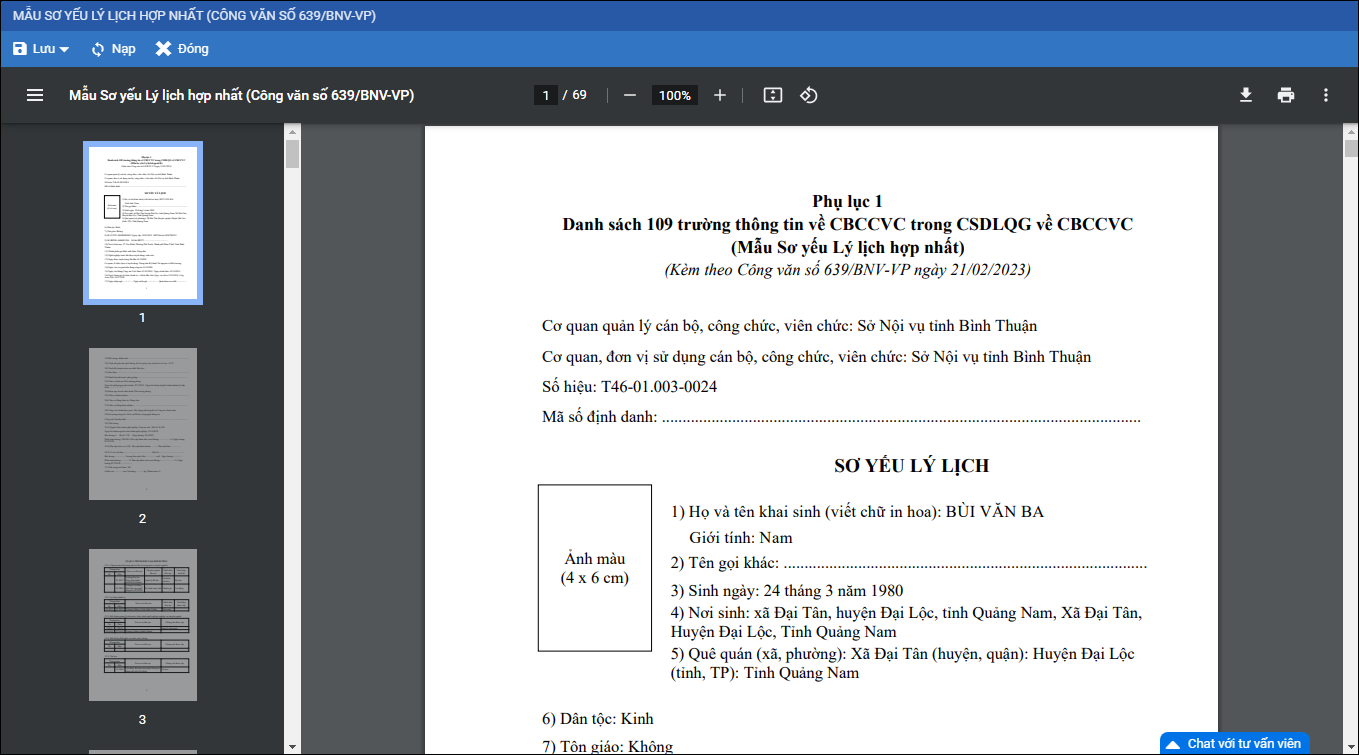Click the page number input field
Viewport: 1359px width, 755px height.
pos(545,95)
